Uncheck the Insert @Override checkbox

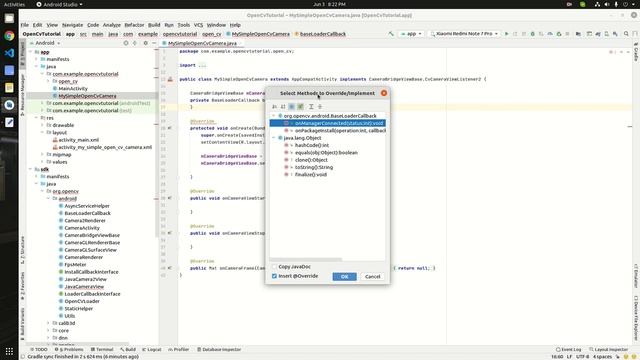pos(274,276)
